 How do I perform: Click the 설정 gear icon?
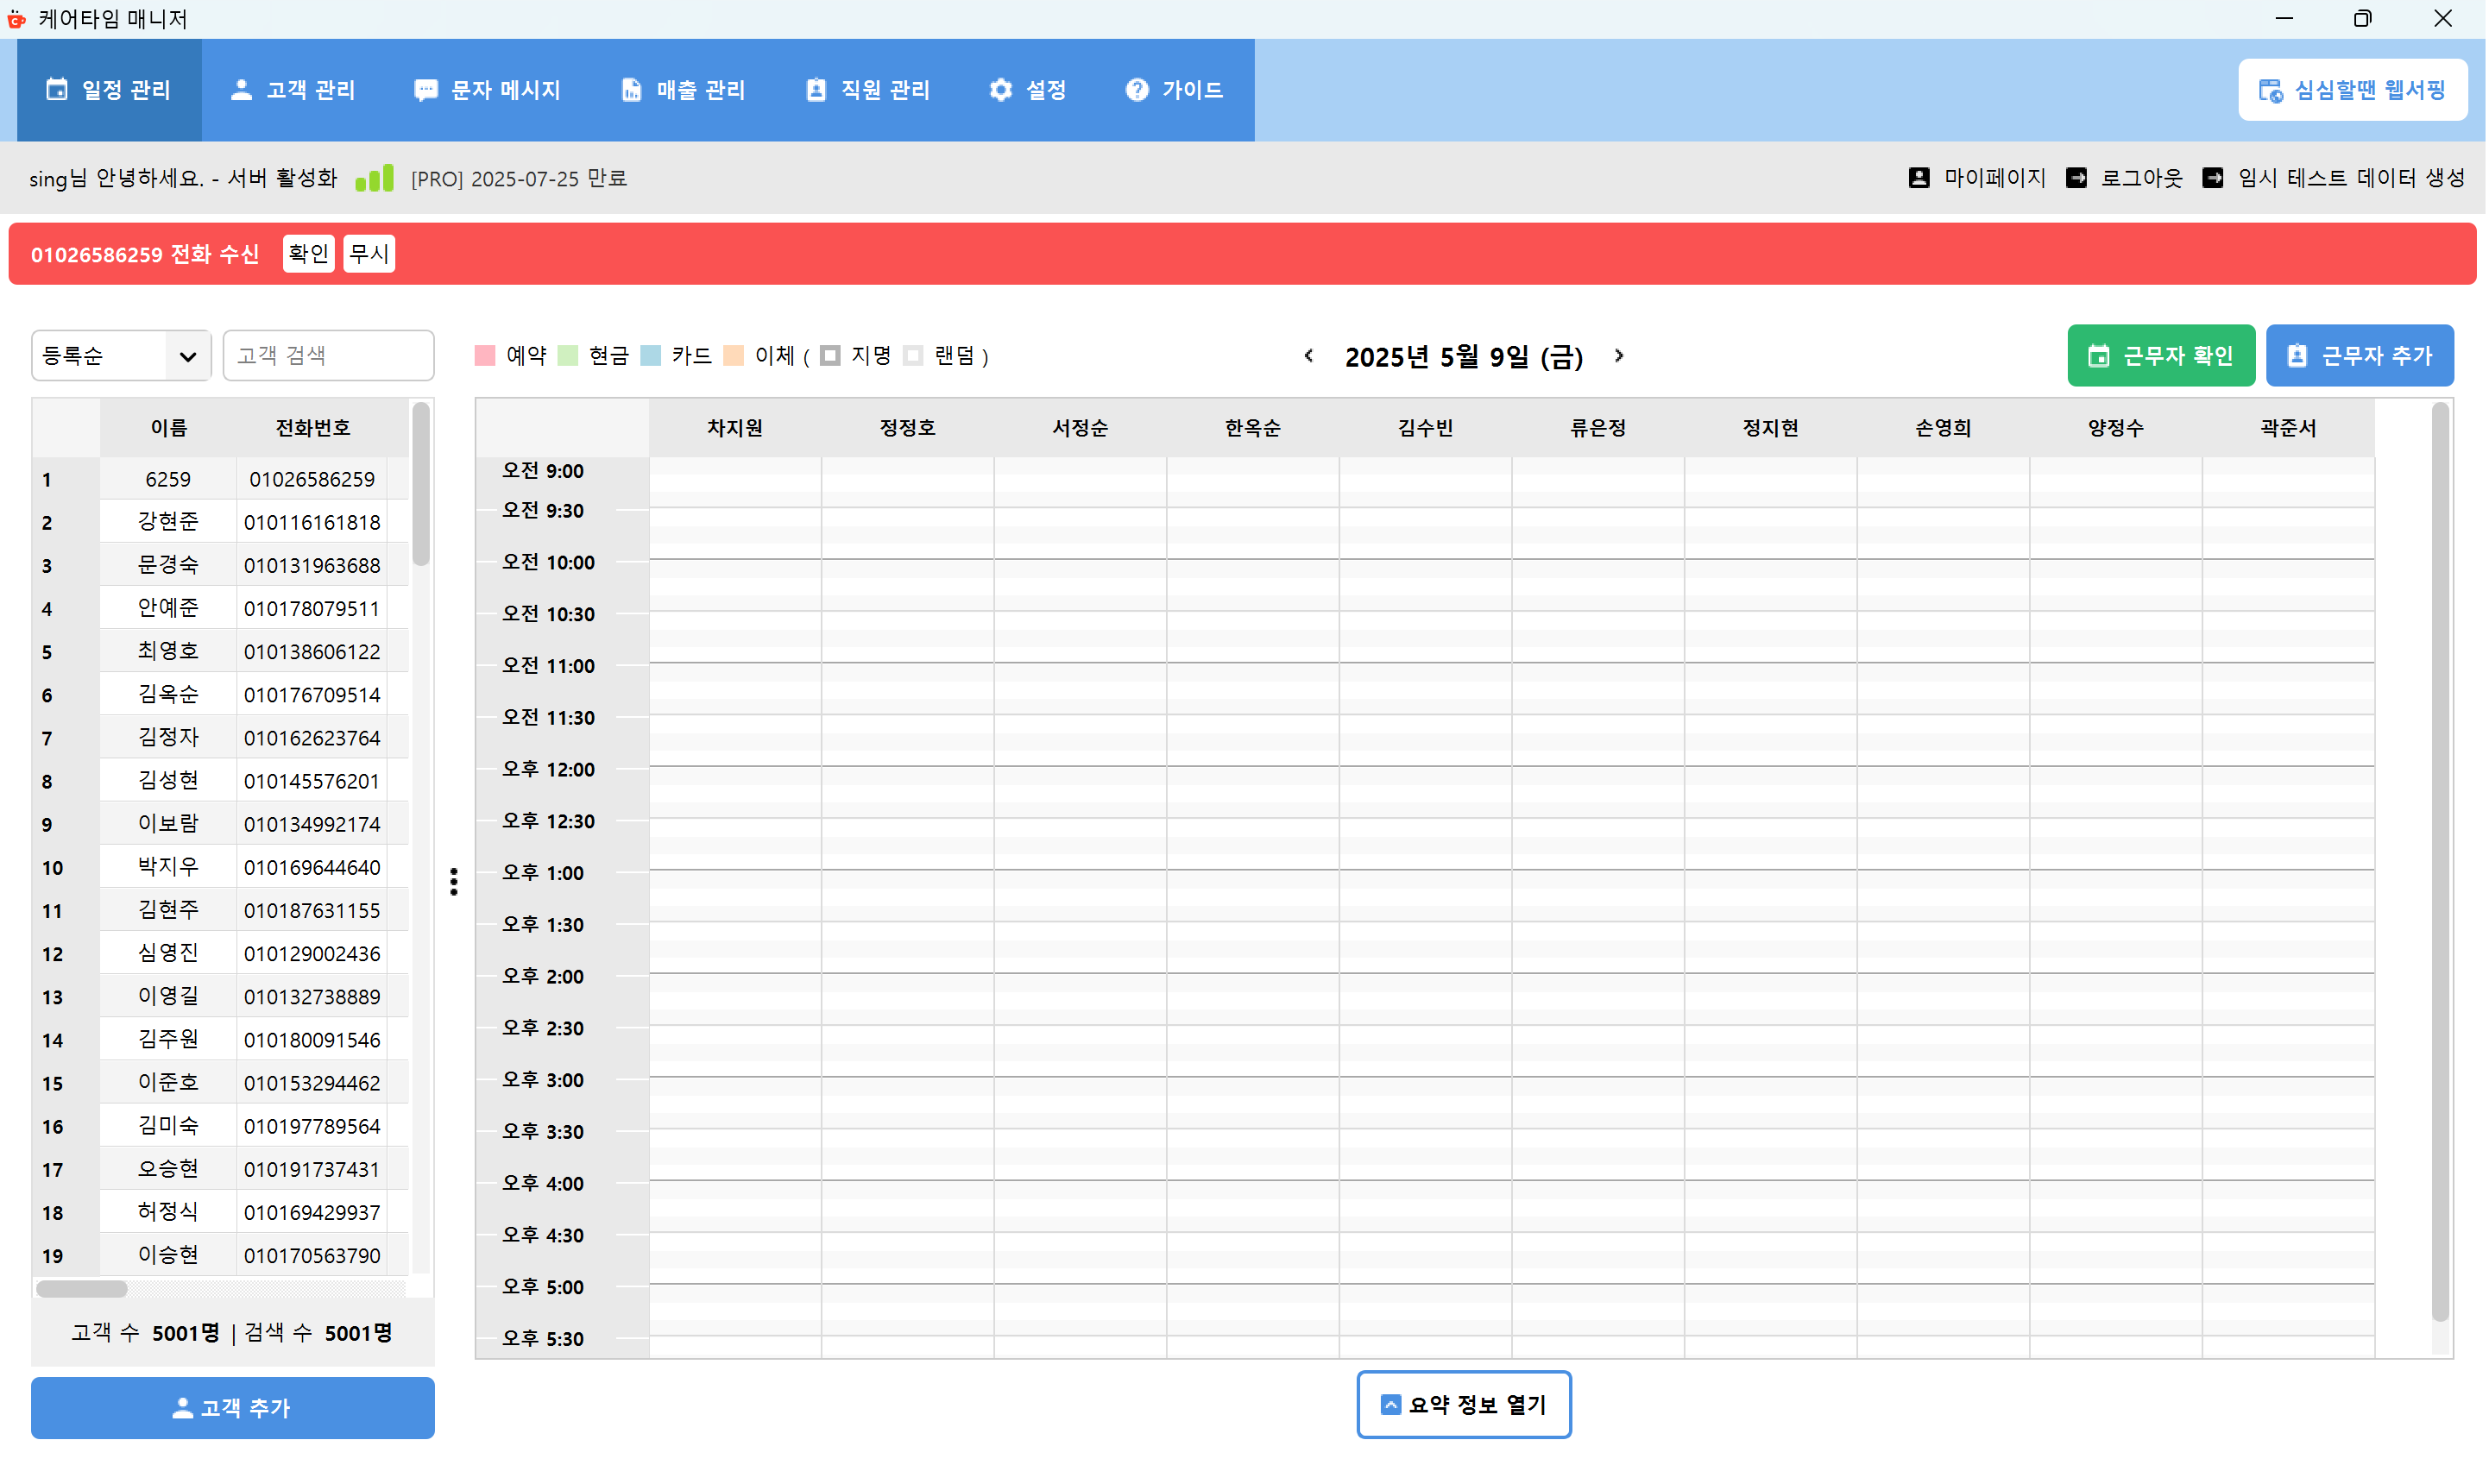1001,90
